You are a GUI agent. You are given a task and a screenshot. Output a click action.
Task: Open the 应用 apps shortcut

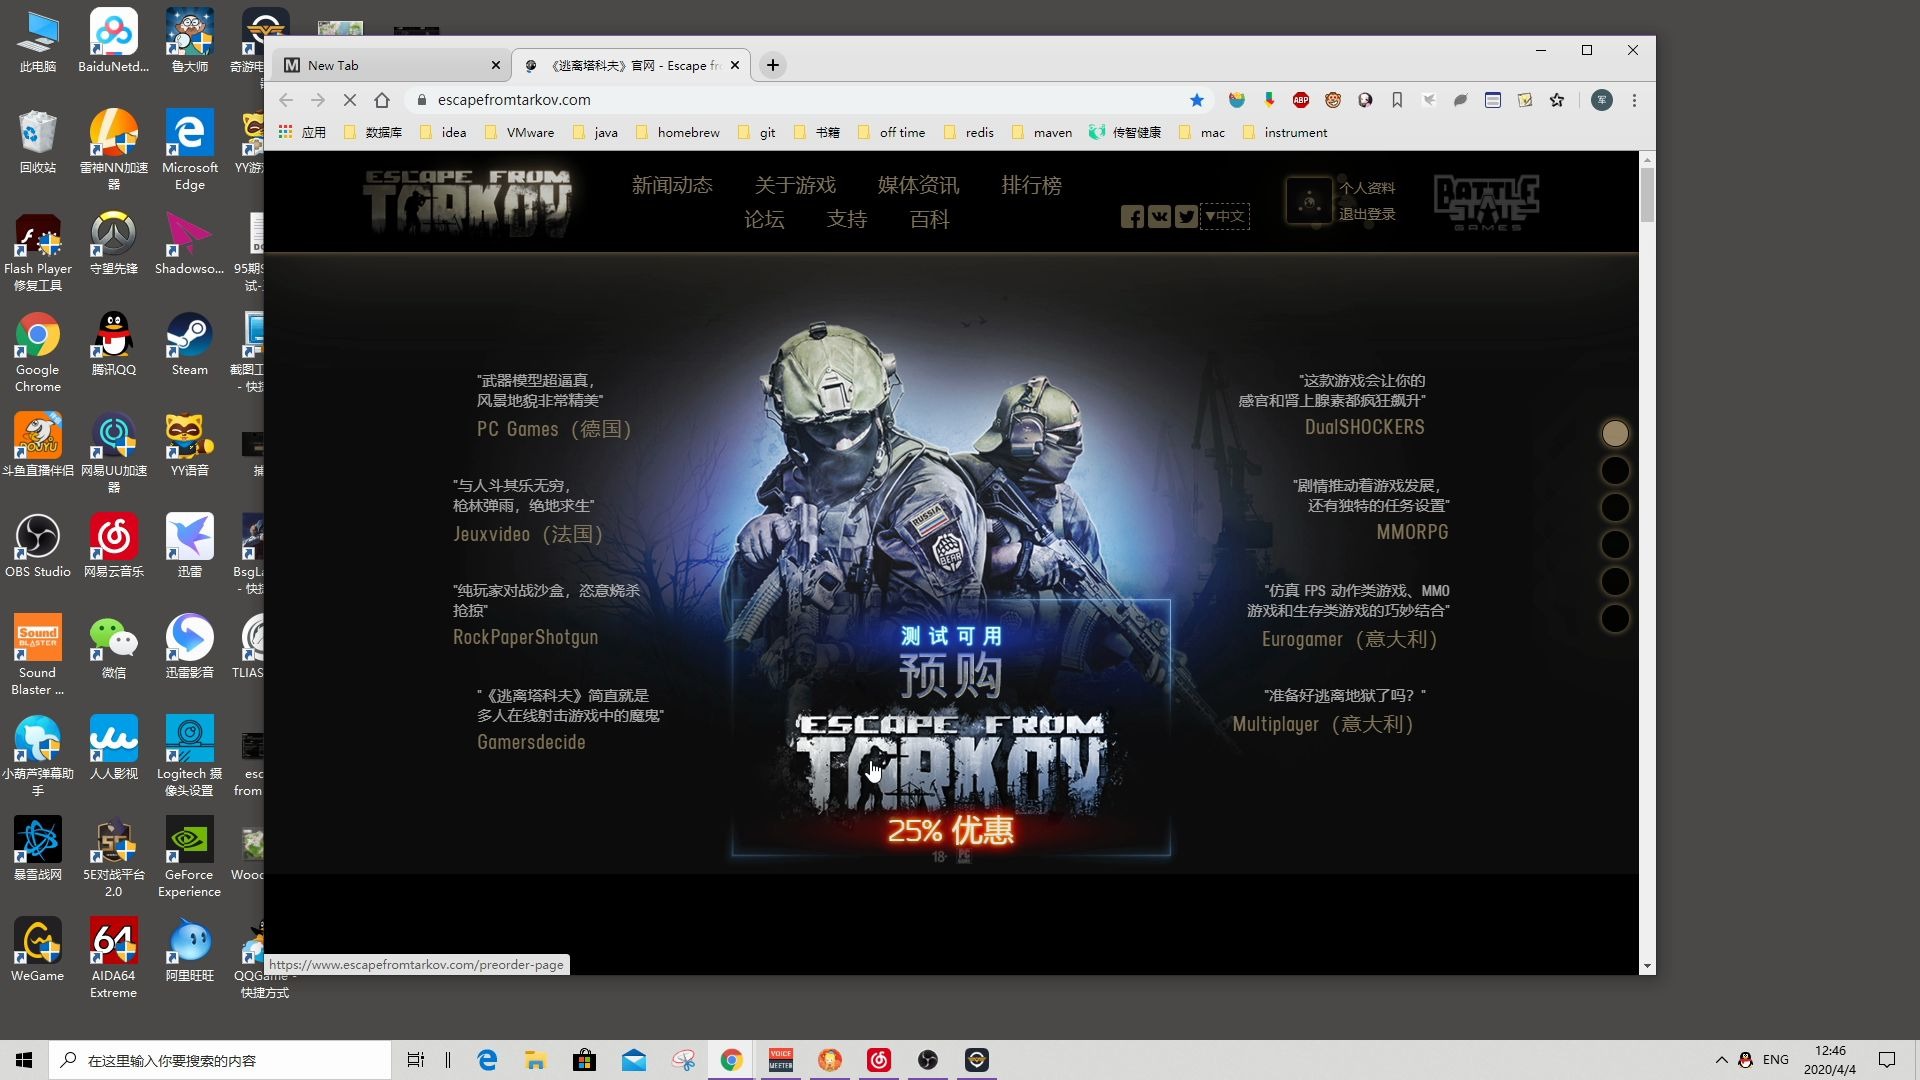pyautogui.click(x=303, y=132)
